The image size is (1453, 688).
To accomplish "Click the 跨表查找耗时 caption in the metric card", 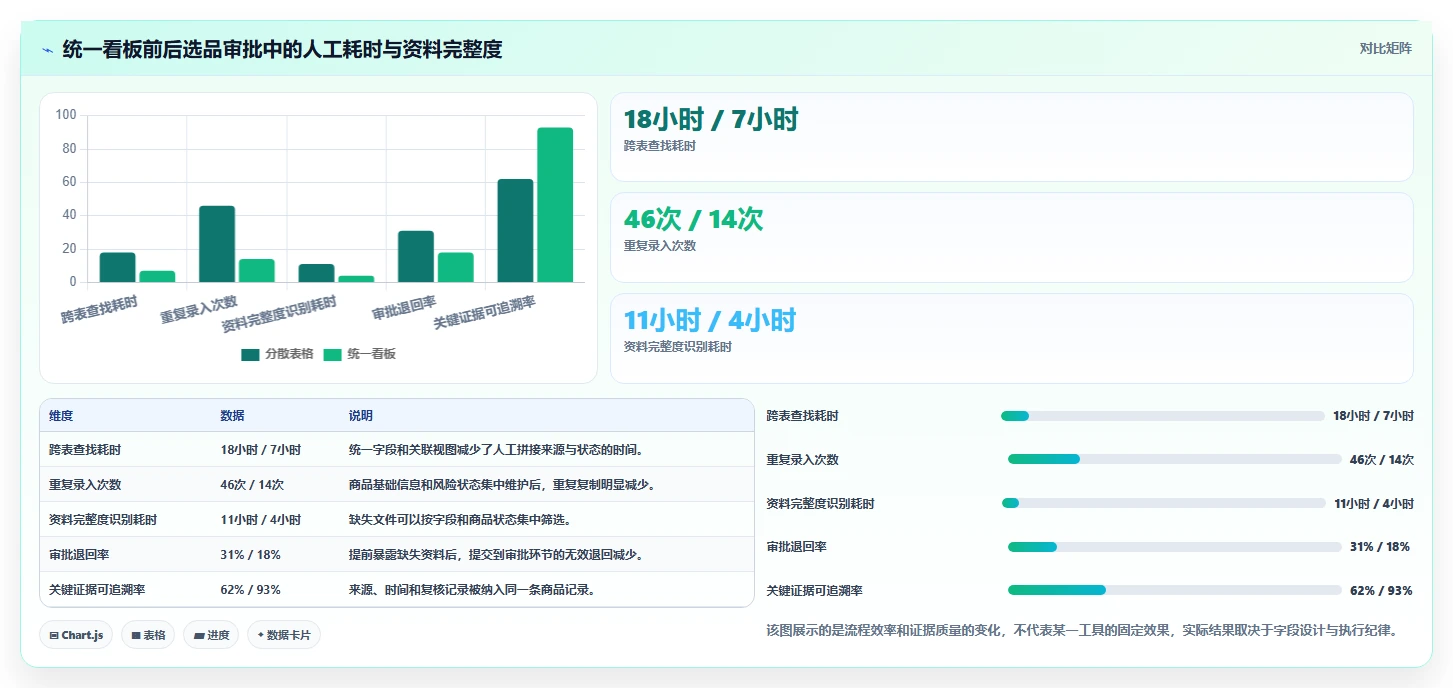I will coord(659,146).
